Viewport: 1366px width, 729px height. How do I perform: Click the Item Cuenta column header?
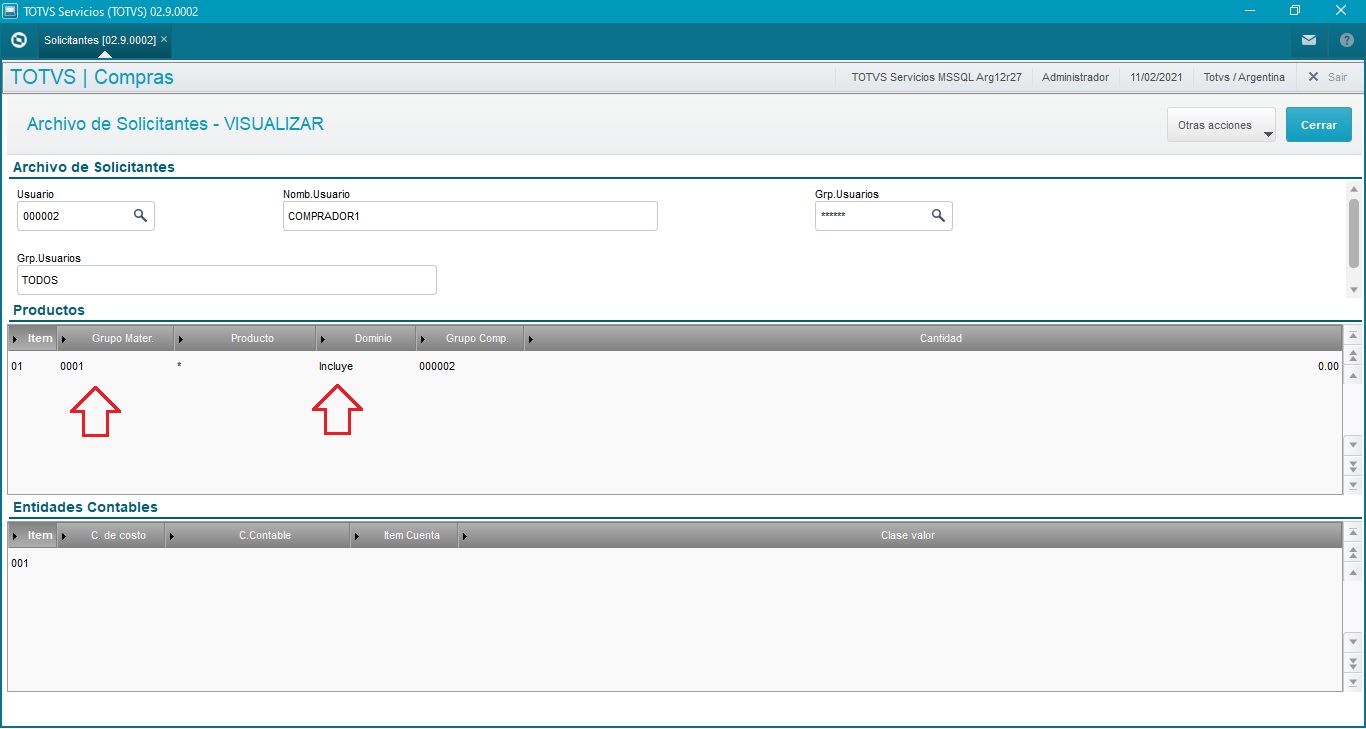pyautogui.click(x=405, y=535)
